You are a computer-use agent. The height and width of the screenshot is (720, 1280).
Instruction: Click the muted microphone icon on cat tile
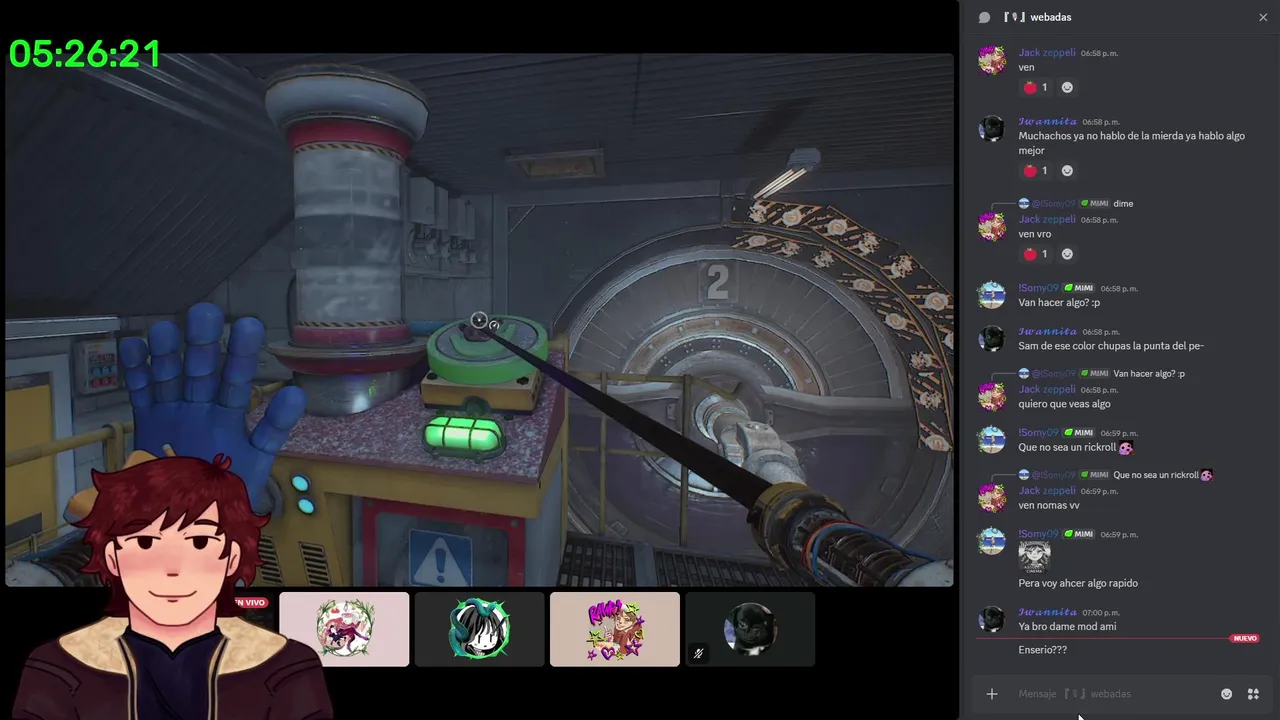[698, 653]
